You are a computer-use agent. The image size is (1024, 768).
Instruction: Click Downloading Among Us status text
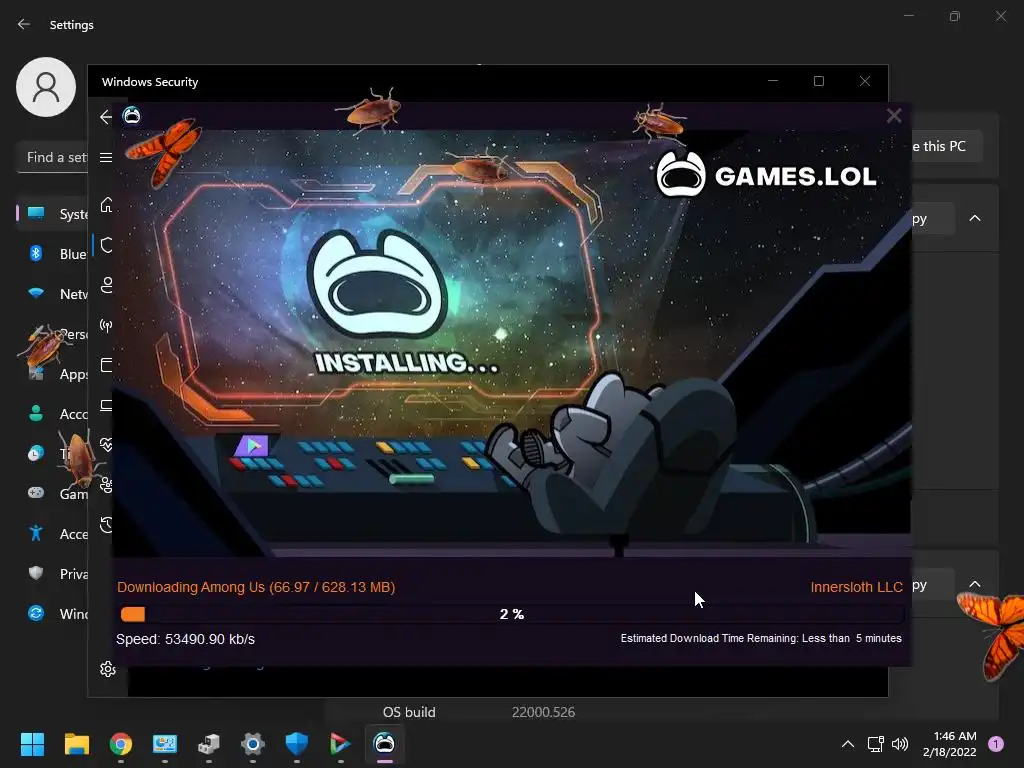point(256,587)
